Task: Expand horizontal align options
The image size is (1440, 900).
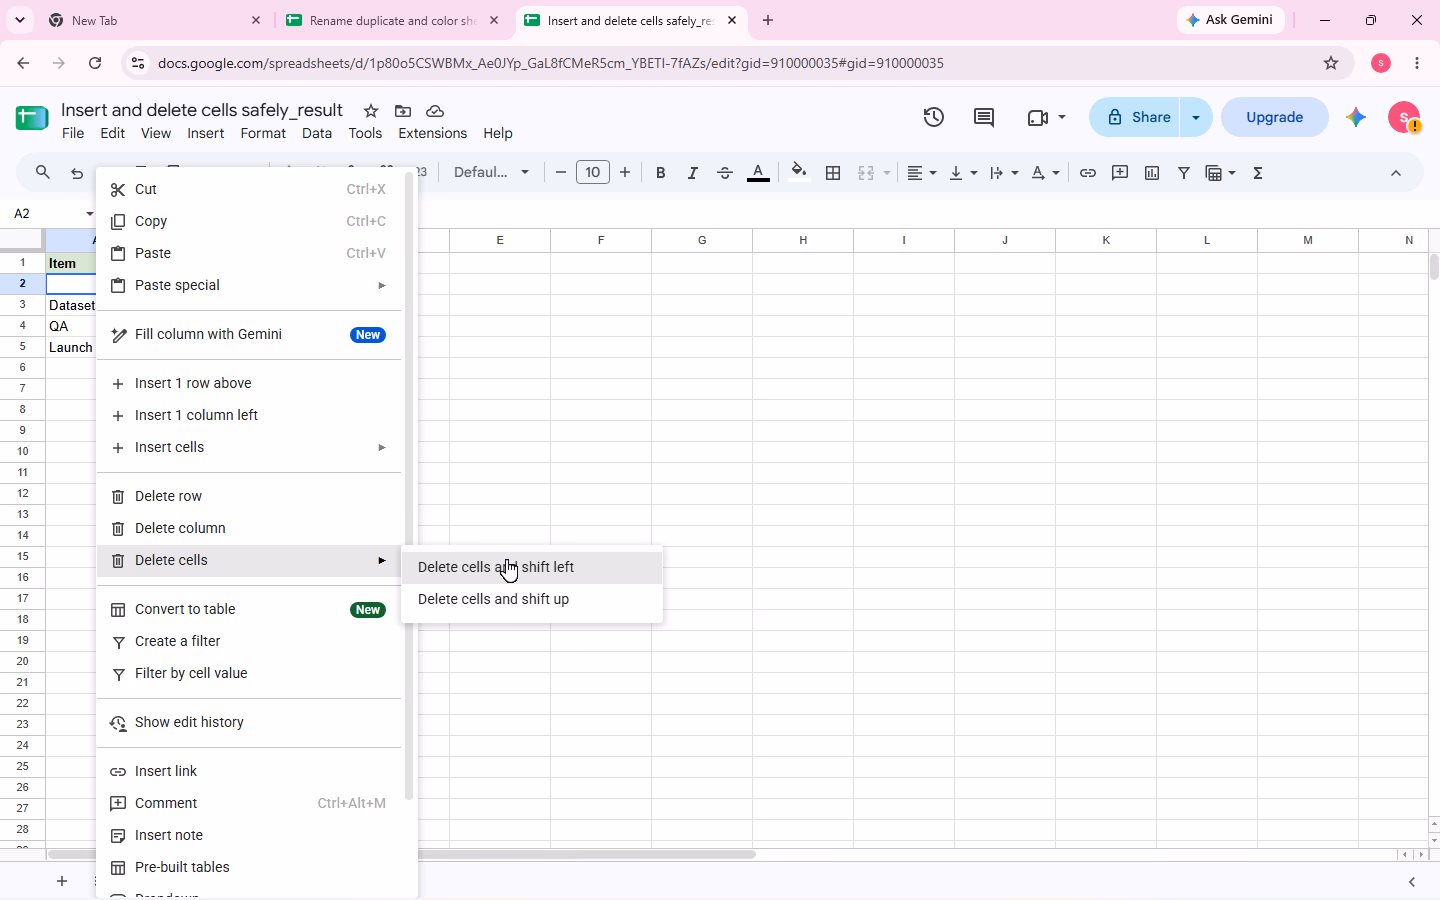Action: pos(921,173)
